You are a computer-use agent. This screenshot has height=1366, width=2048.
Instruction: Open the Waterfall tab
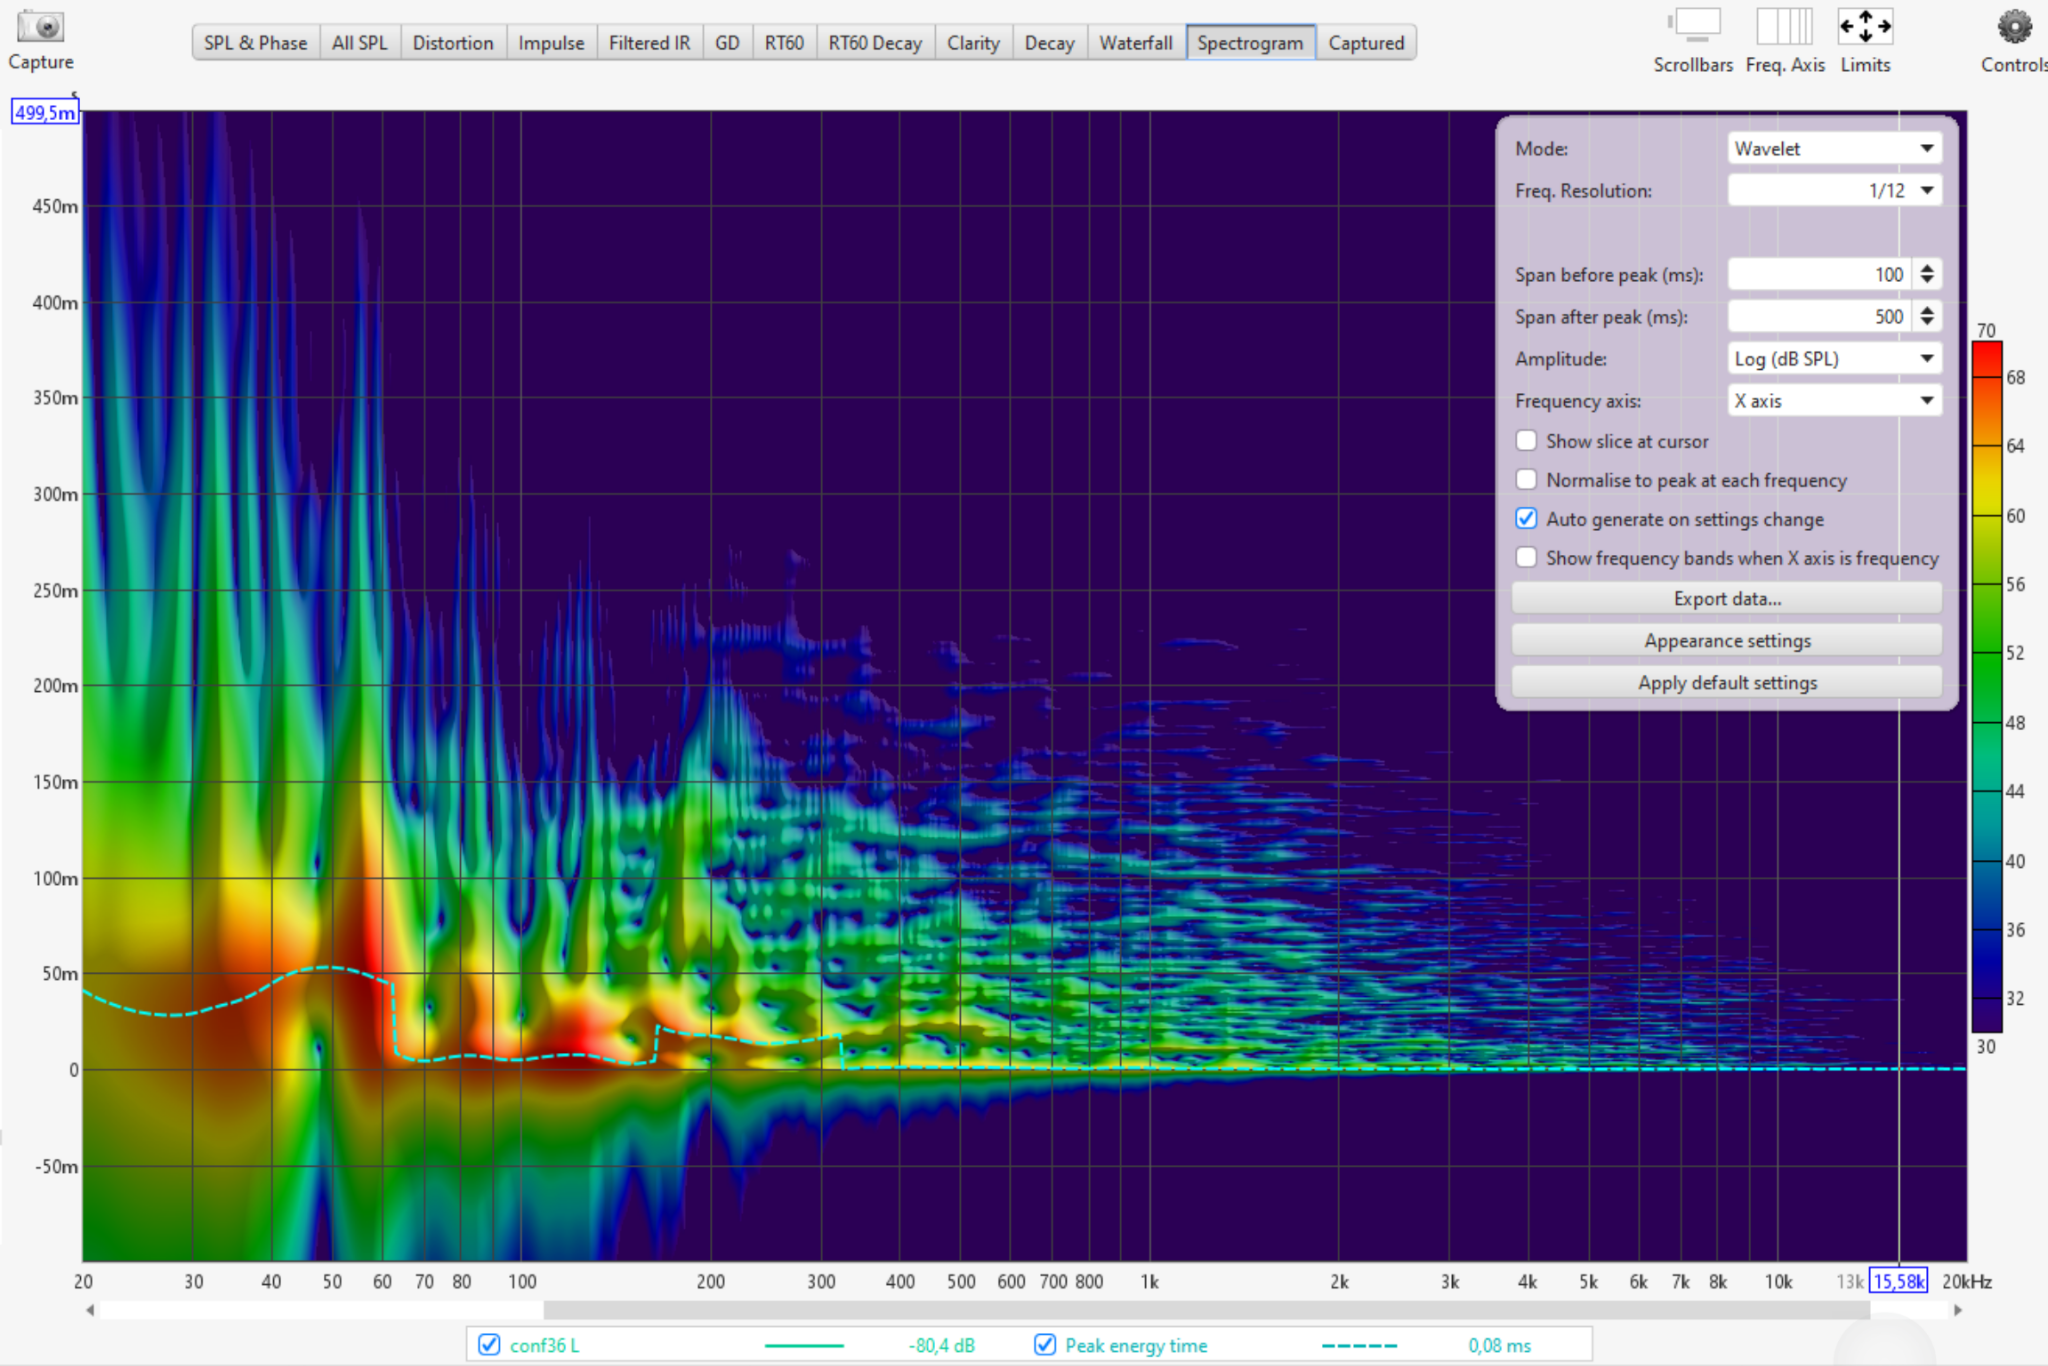1136,43
